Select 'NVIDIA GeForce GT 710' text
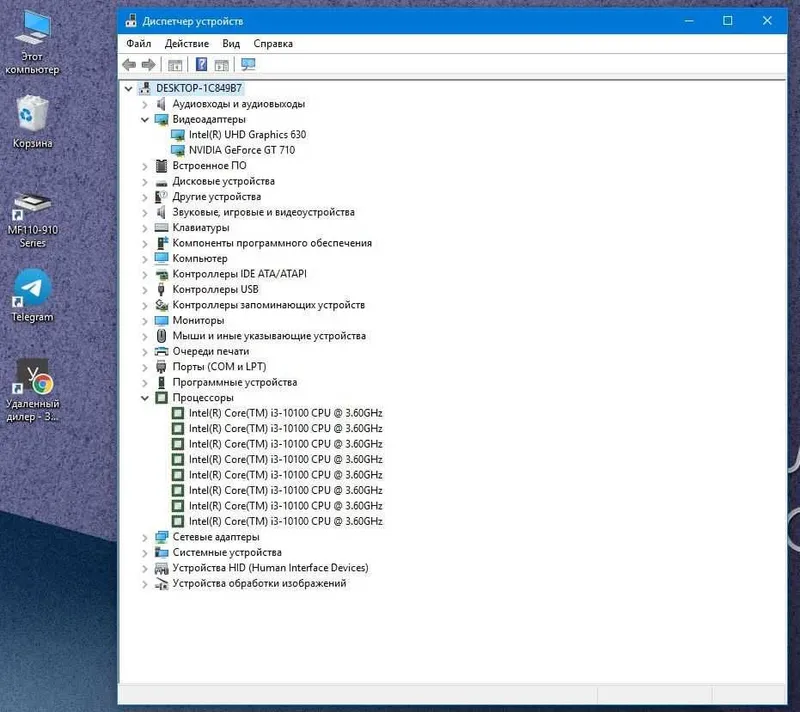The image size is (800, 712). 242,150
